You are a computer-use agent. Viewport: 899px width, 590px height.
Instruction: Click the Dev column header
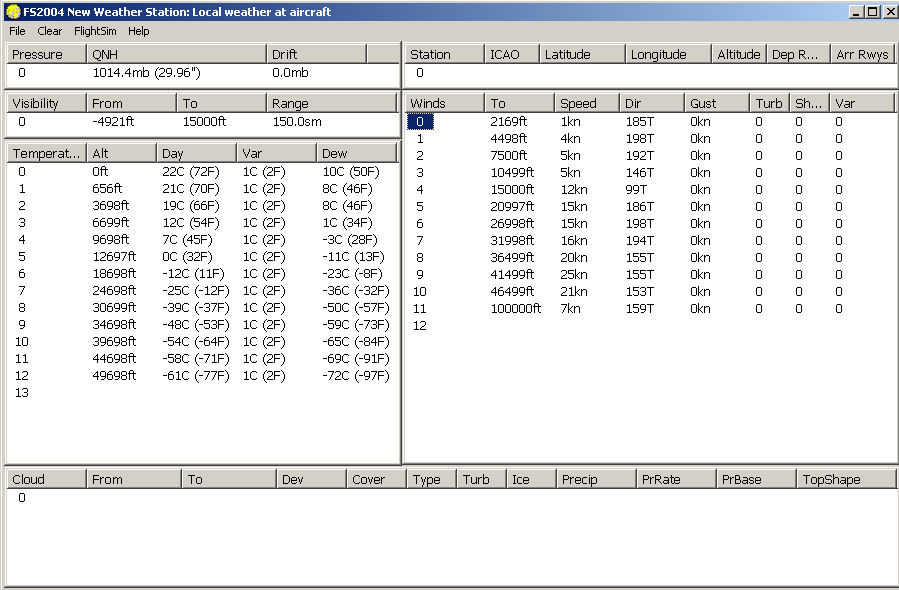pyautogui.click(x=311, y=479)
